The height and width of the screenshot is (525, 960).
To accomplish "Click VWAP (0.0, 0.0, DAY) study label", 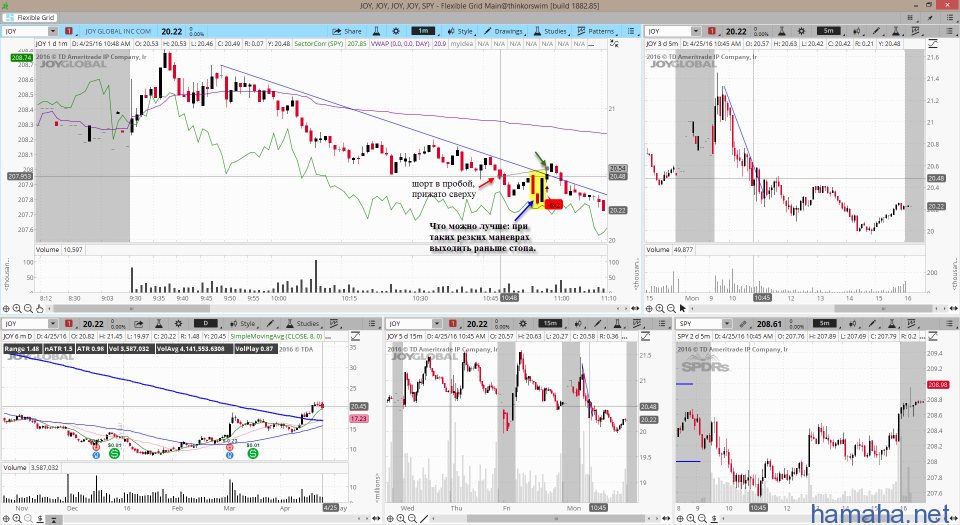I will point(400,44).
